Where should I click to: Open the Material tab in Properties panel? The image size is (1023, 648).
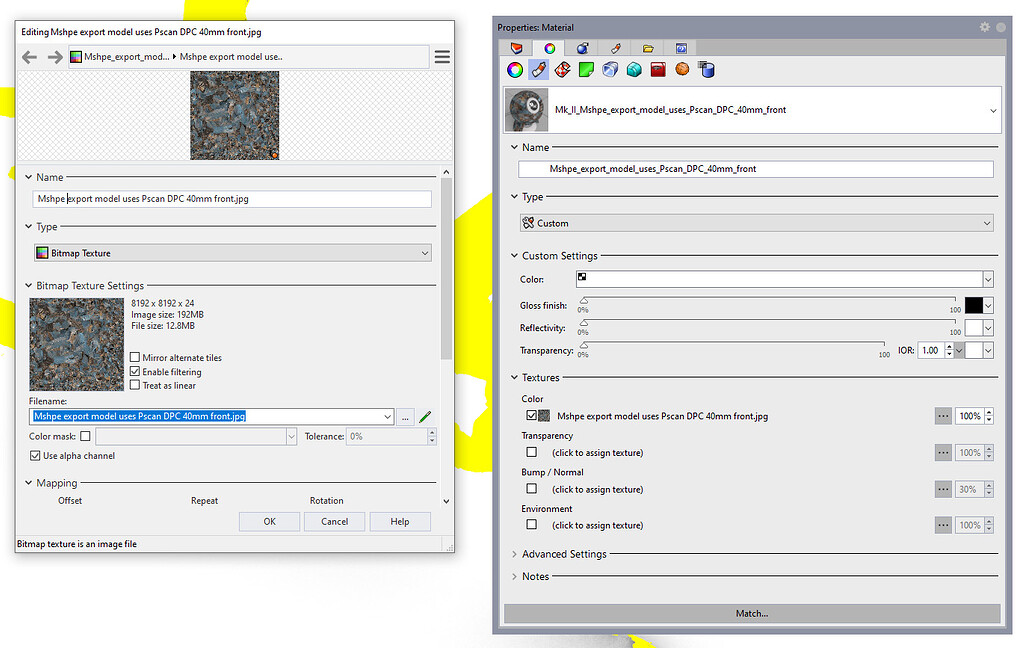pos(549,48)
